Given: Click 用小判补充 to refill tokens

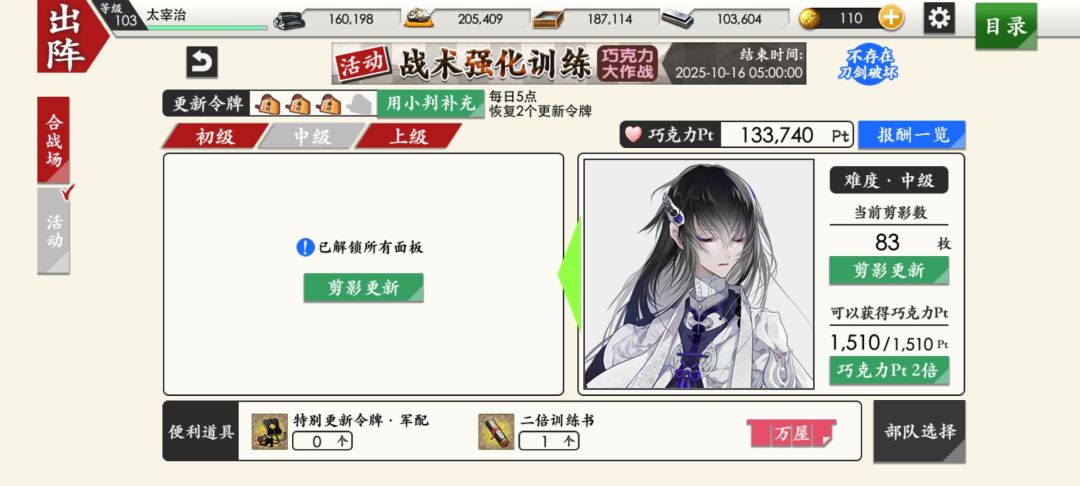Looking at the screenshot, I should tap(430, 104).
